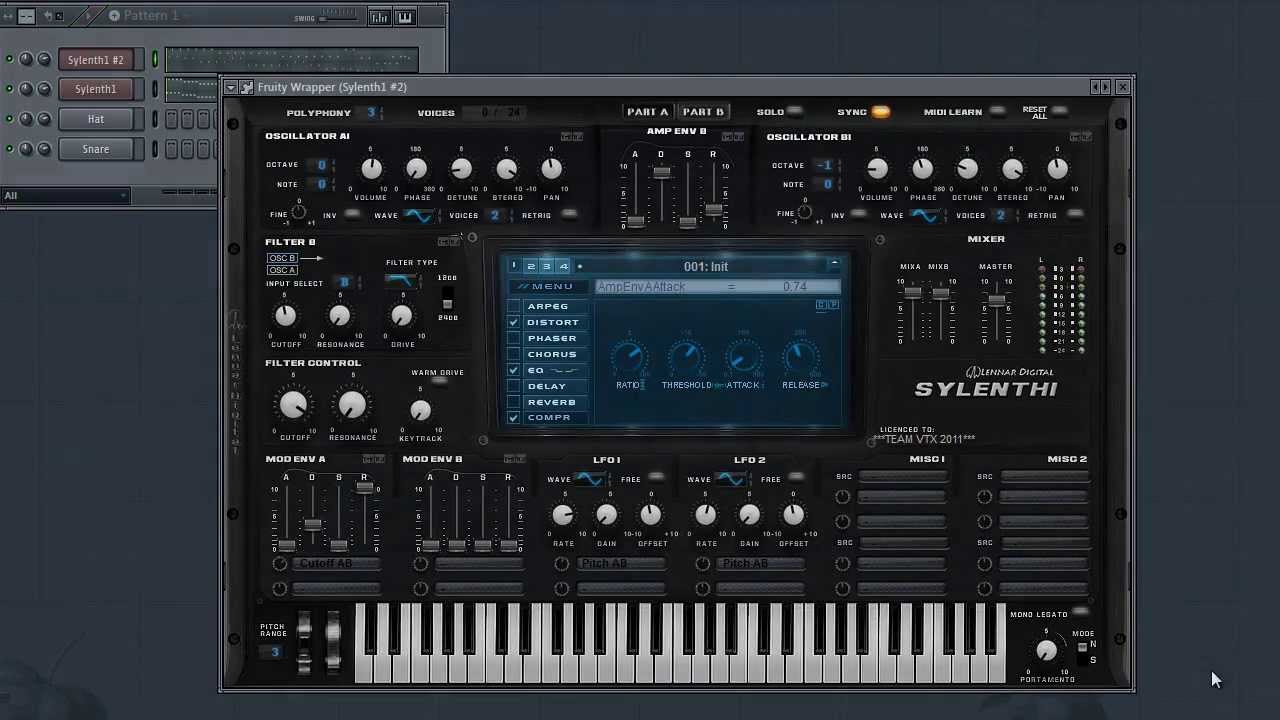Enable the DELAY effect checkbox

pyautogui.click(x=514, y=386)
